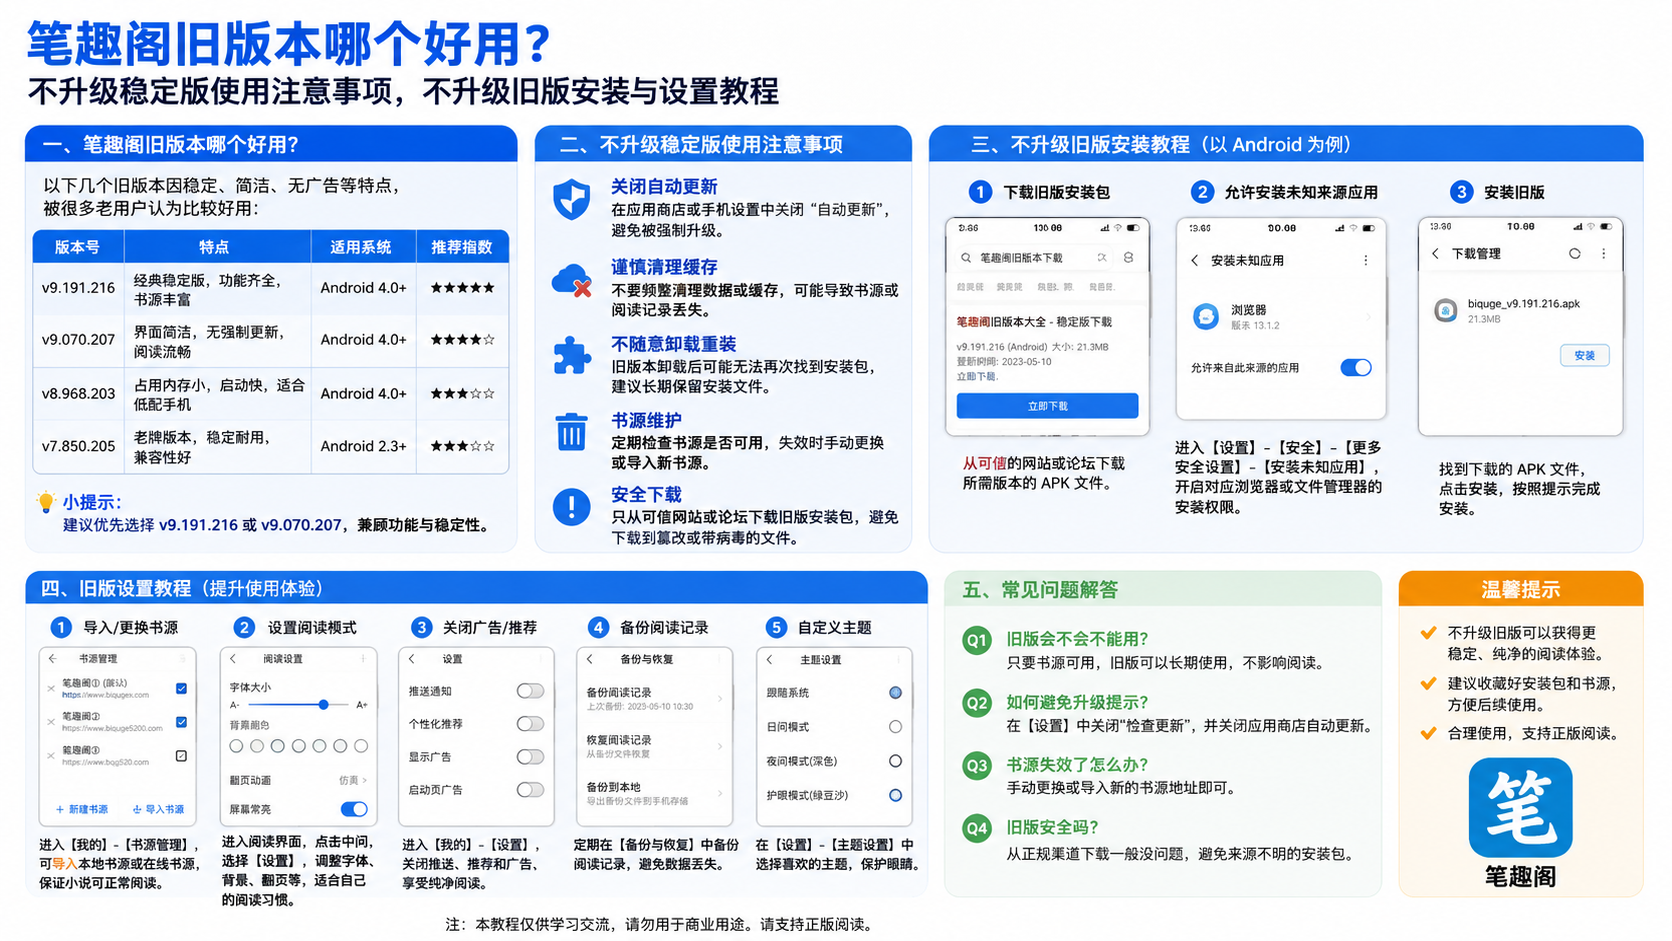The height and width of the screenshot is (941, 1672).
Task: Enable the 推送通知 switch
Action: (x=530, y=691)
